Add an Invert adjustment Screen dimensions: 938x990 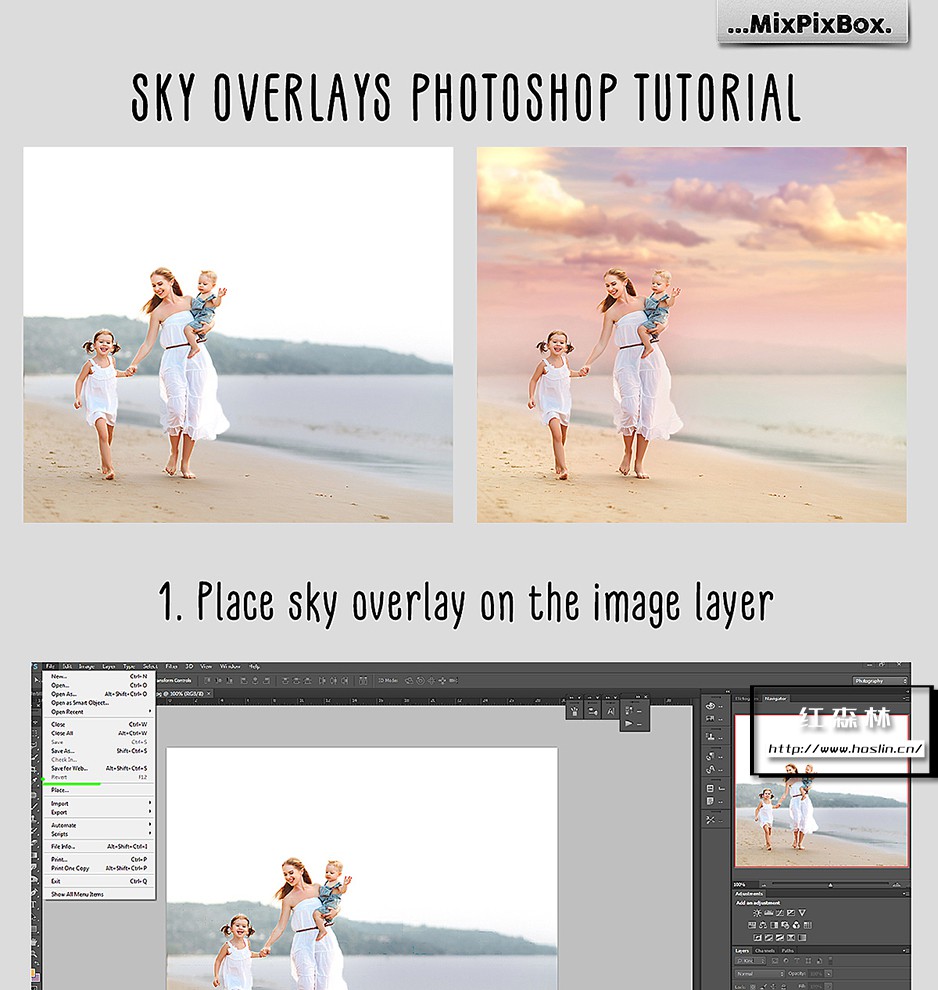pyautogui.click(x=757, y=938)
